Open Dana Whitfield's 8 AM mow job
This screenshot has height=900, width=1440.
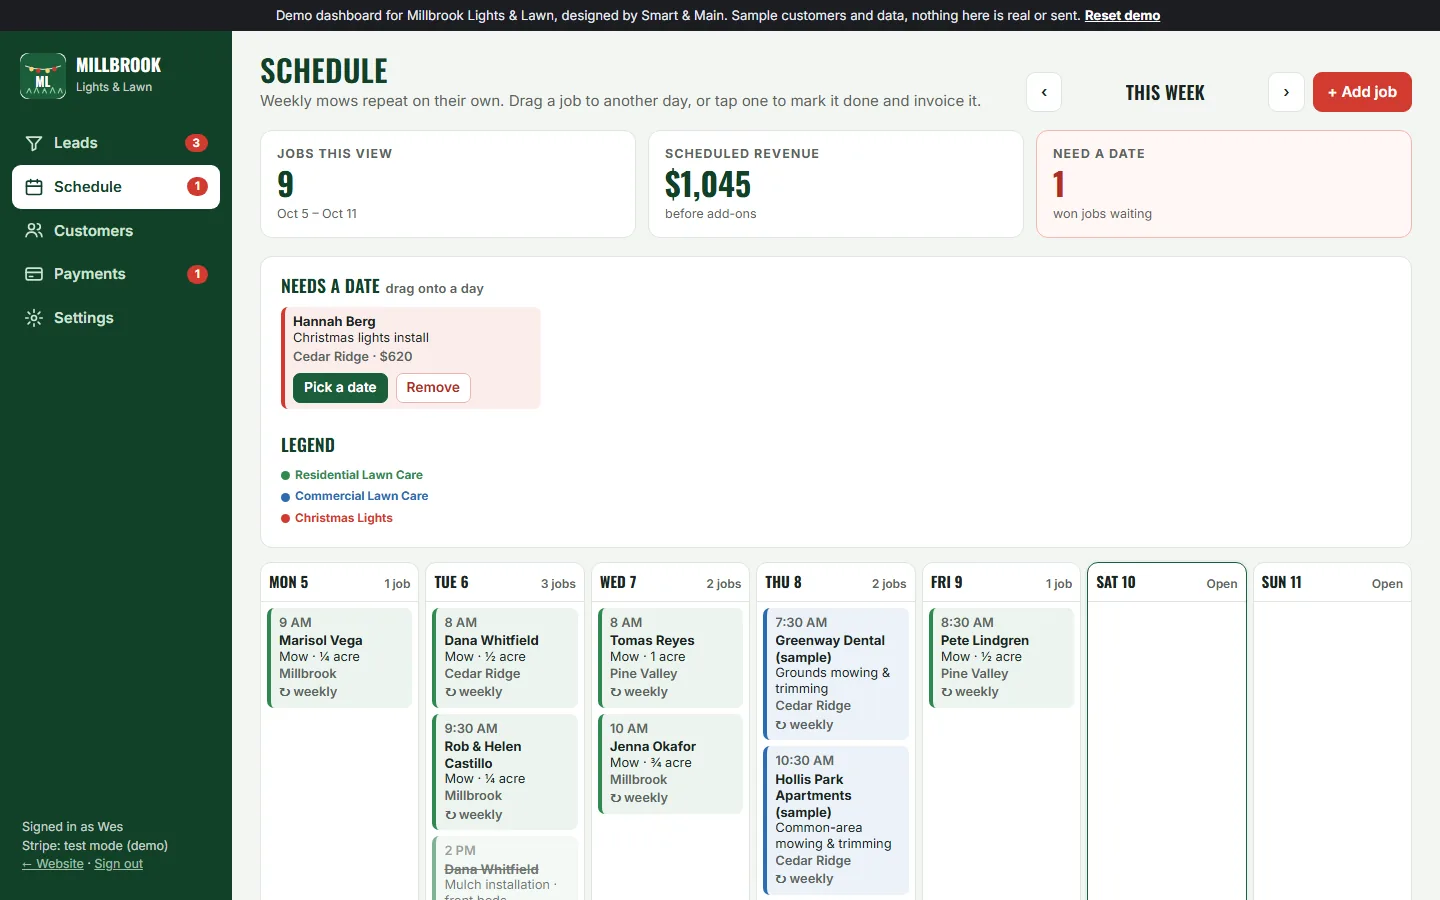coord(505,657)
